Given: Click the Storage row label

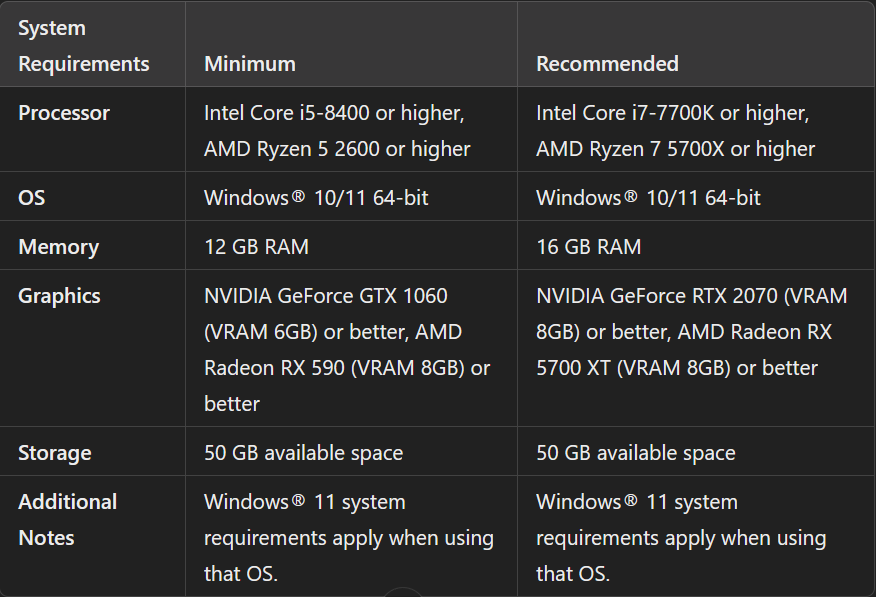Looking at the screenshot, I should [55, 453].
